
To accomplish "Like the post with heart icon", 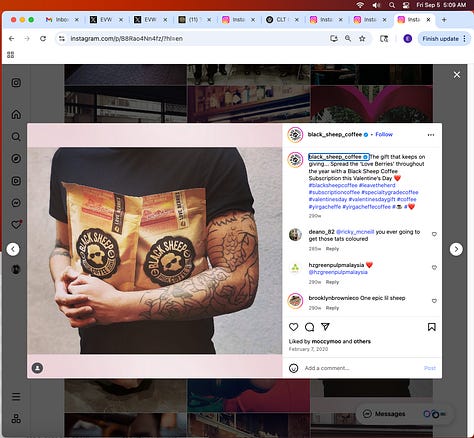I will click(293, 327).
